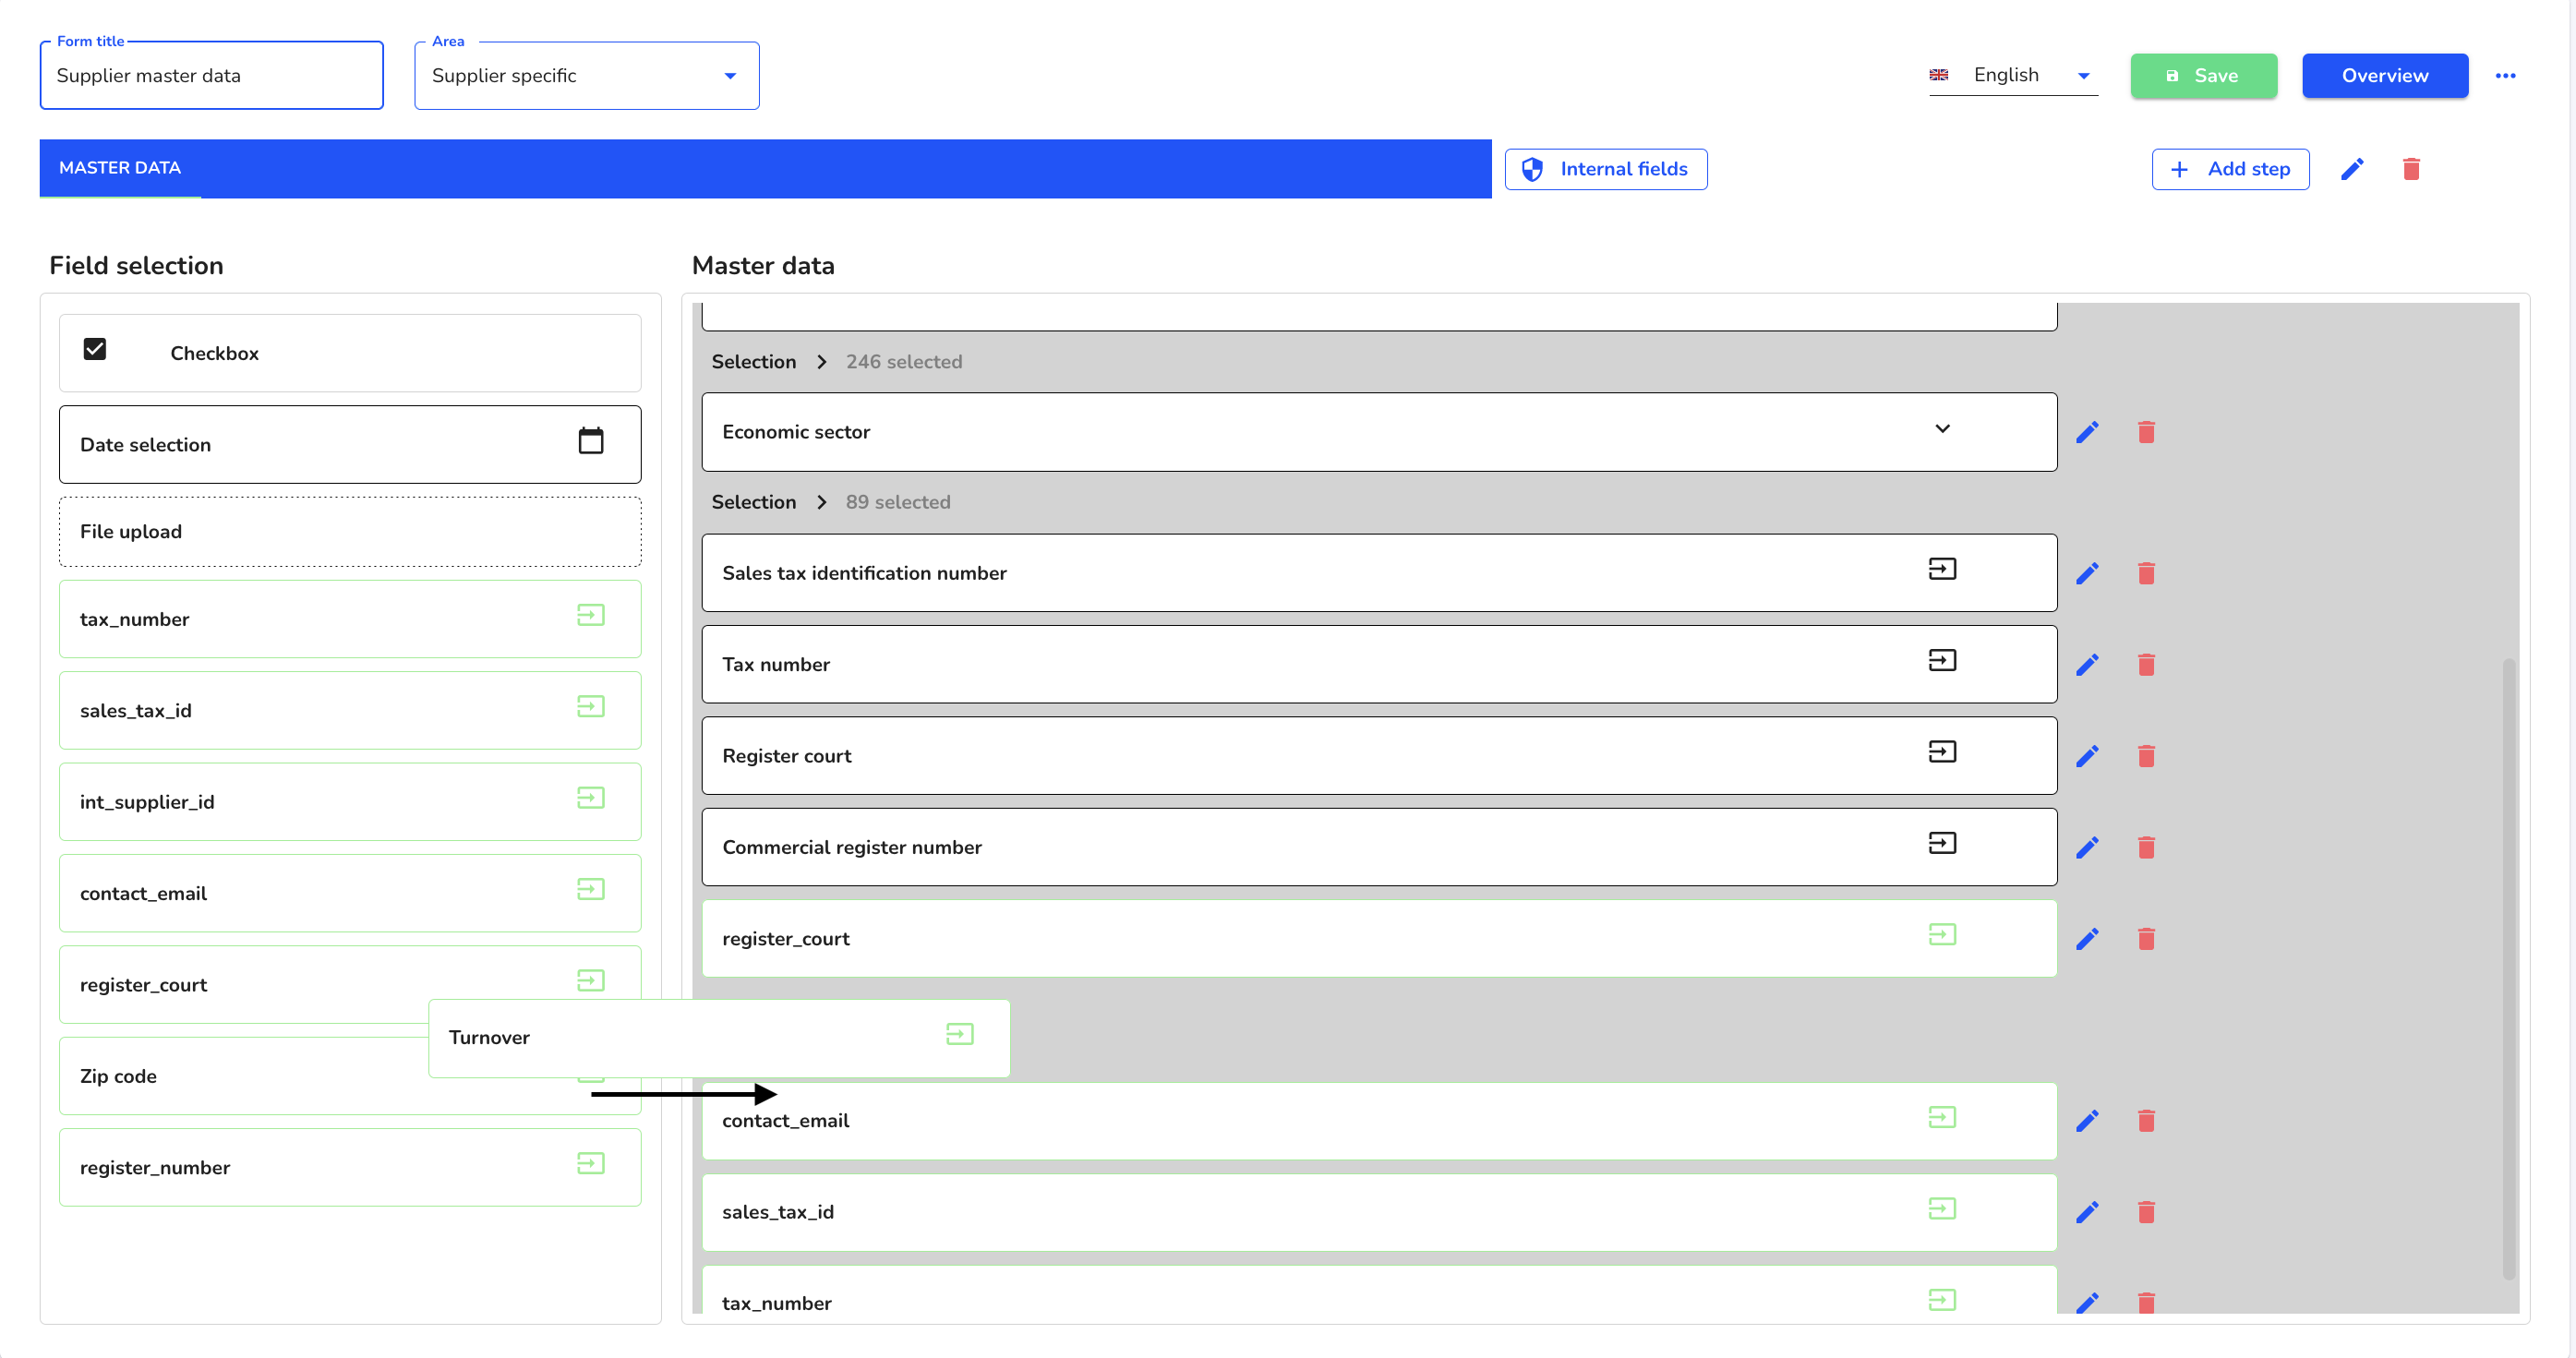The height and width of the screenshot is (1358, 2576).
Task: Click the Save button
Action: (2203, 76)
